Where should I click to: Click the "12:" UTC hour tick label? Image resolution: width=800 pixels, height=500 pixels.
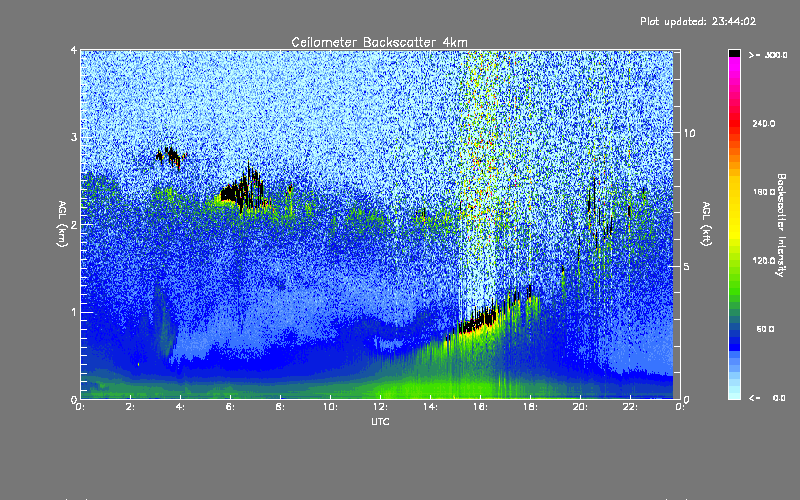pos(380,407)
